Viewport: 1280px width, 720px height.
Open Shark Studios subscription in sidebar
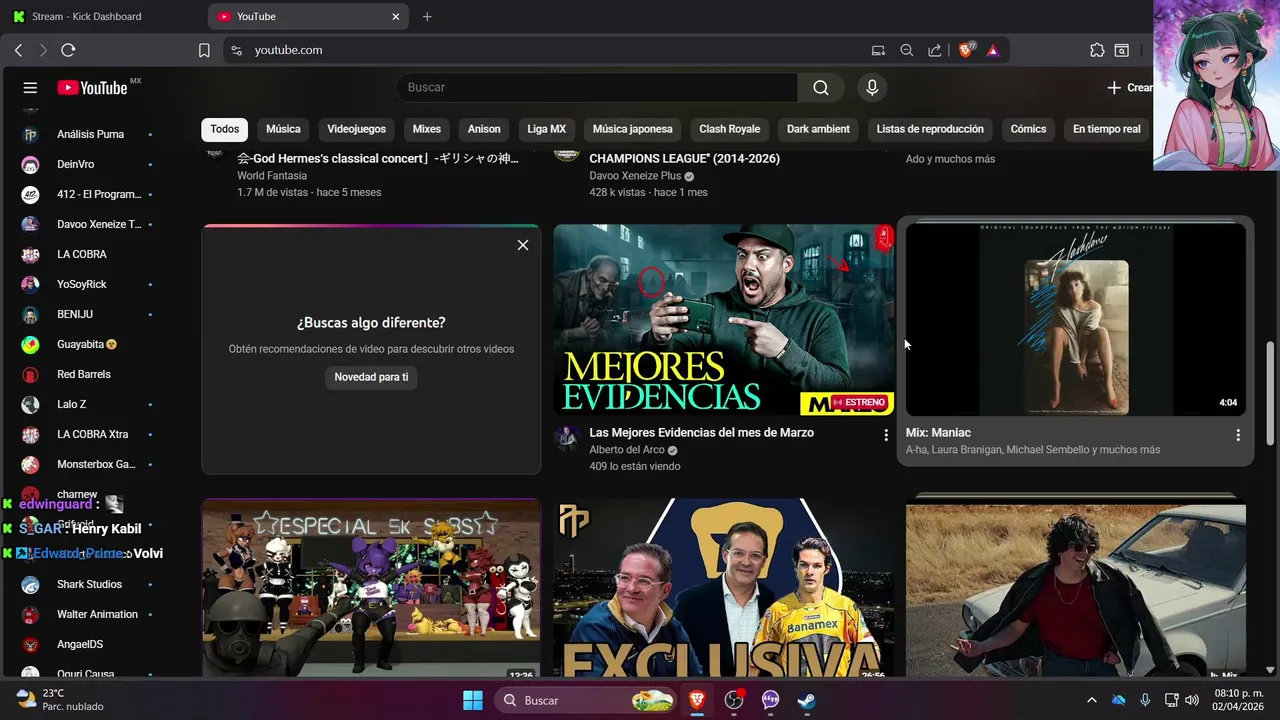(x=87, y=584)
